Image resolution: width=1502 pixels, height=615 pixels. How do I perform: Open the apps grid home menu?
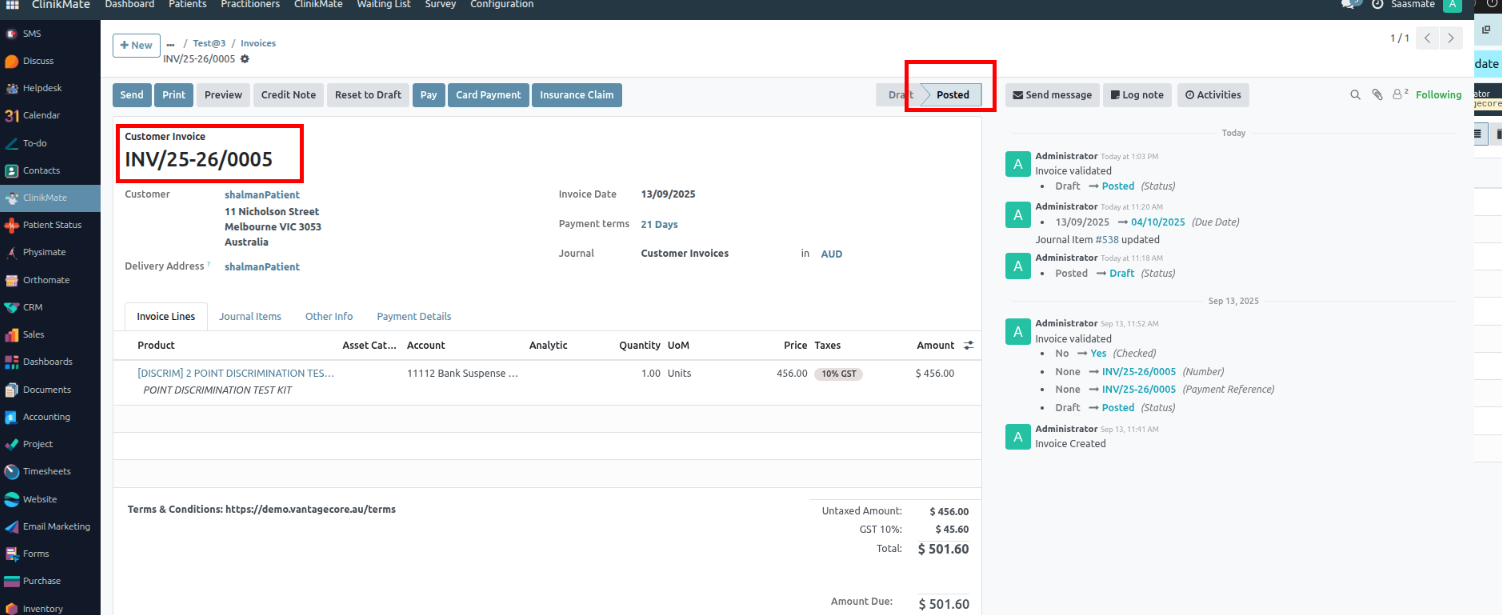[12, 5]
